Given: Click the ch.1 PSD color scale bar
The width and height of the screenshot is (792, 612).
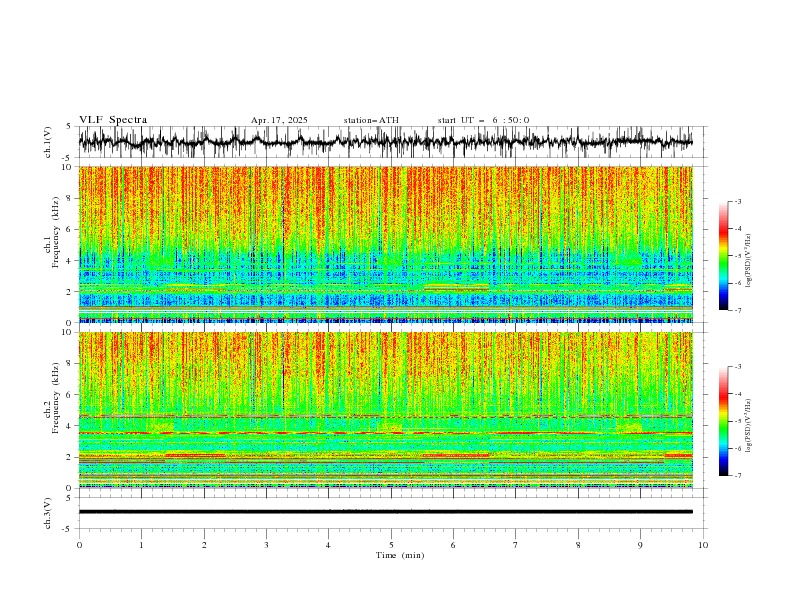Looking at the screenshot, I should (x=723, y=256).
